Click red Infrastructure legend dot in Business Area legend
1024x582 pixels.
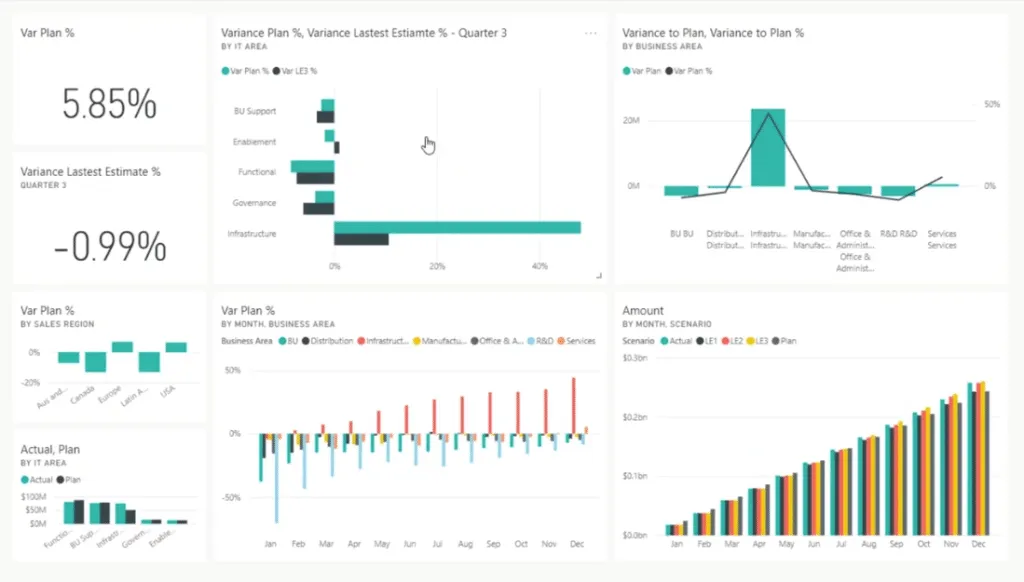pos(360,341)
